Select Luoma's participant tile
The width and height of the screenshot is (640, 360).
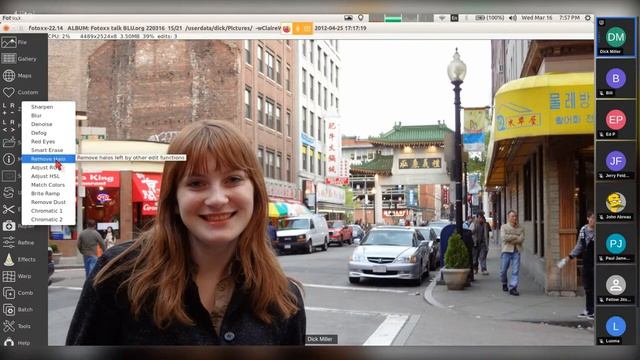(616, 327)
